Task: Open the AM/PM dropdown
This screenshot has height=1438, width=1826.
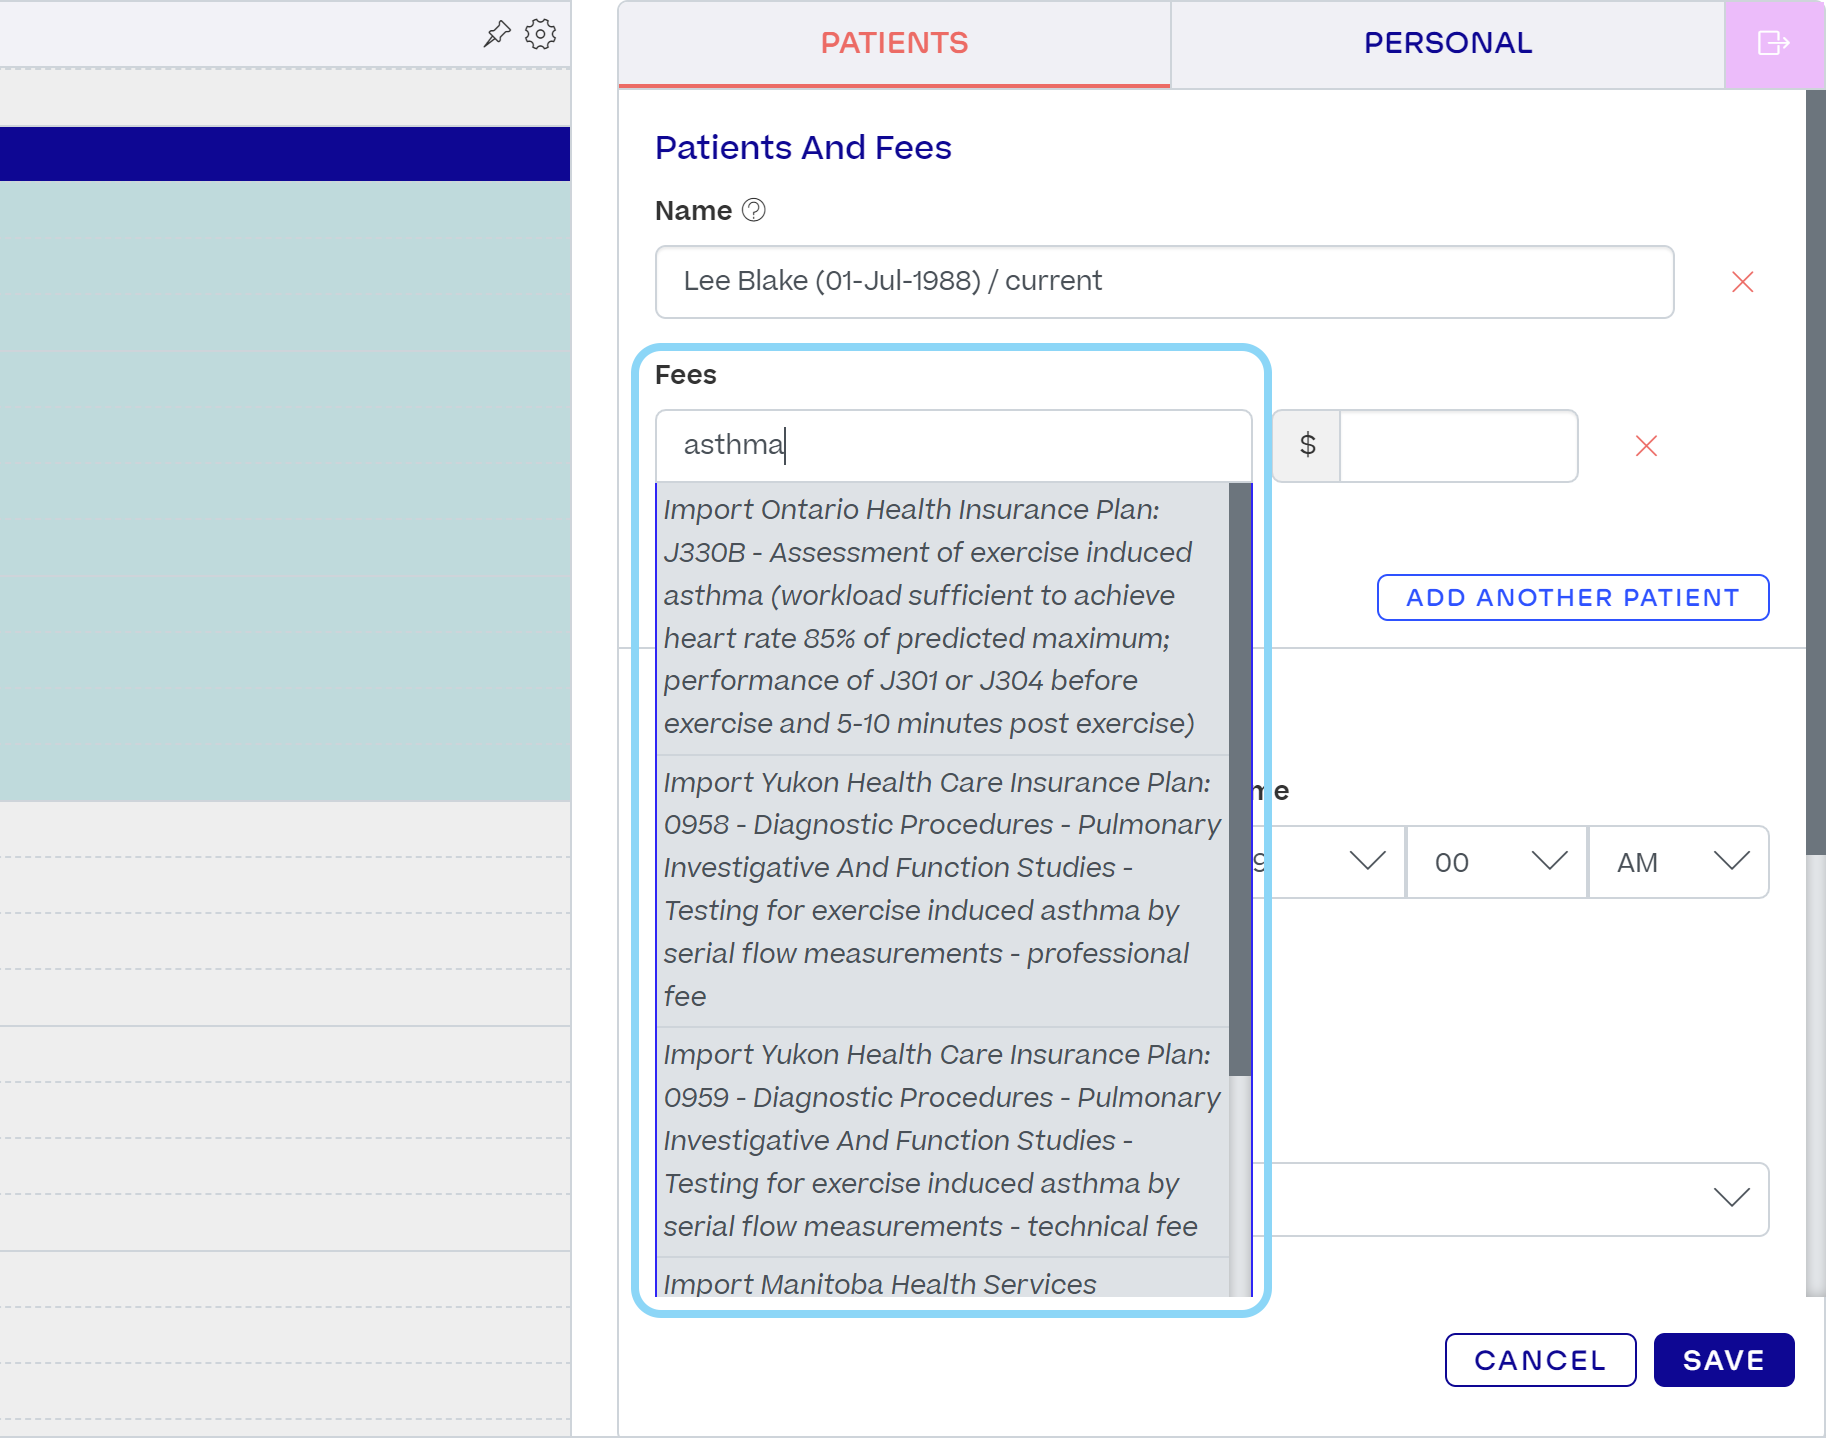Action: coord(1679,862)
